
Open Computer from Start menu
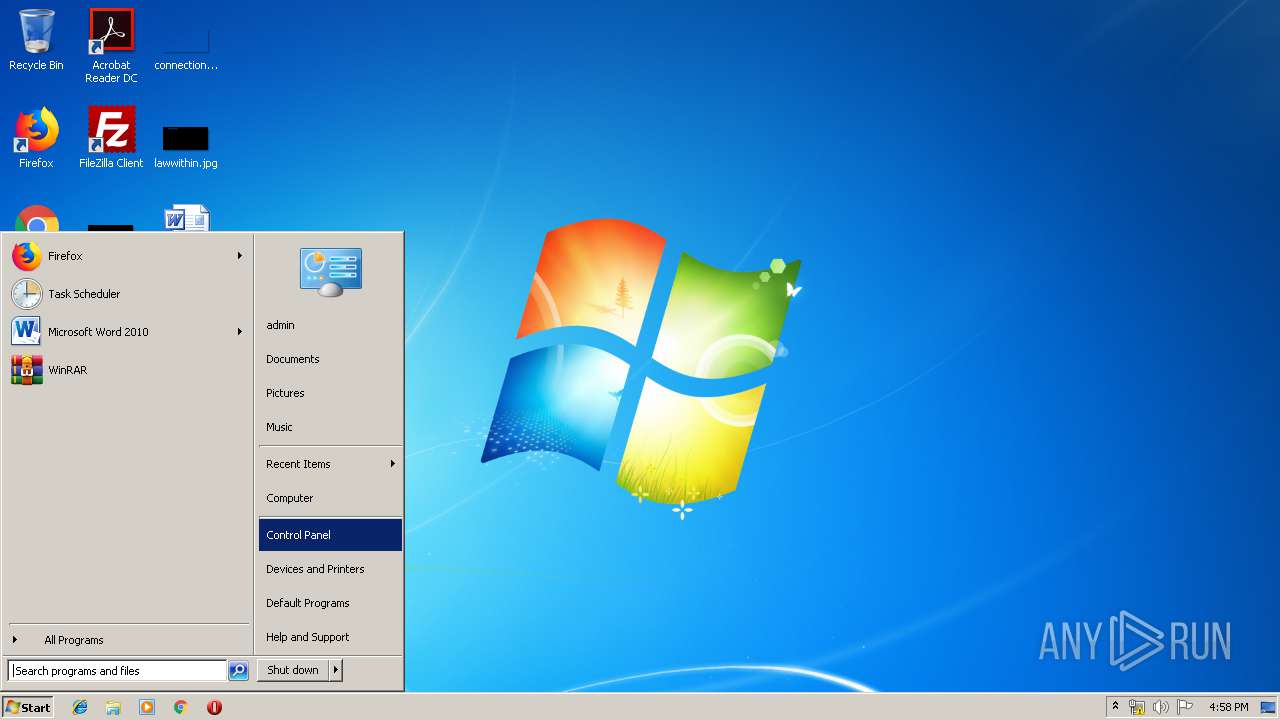click(x=330, y=498)
